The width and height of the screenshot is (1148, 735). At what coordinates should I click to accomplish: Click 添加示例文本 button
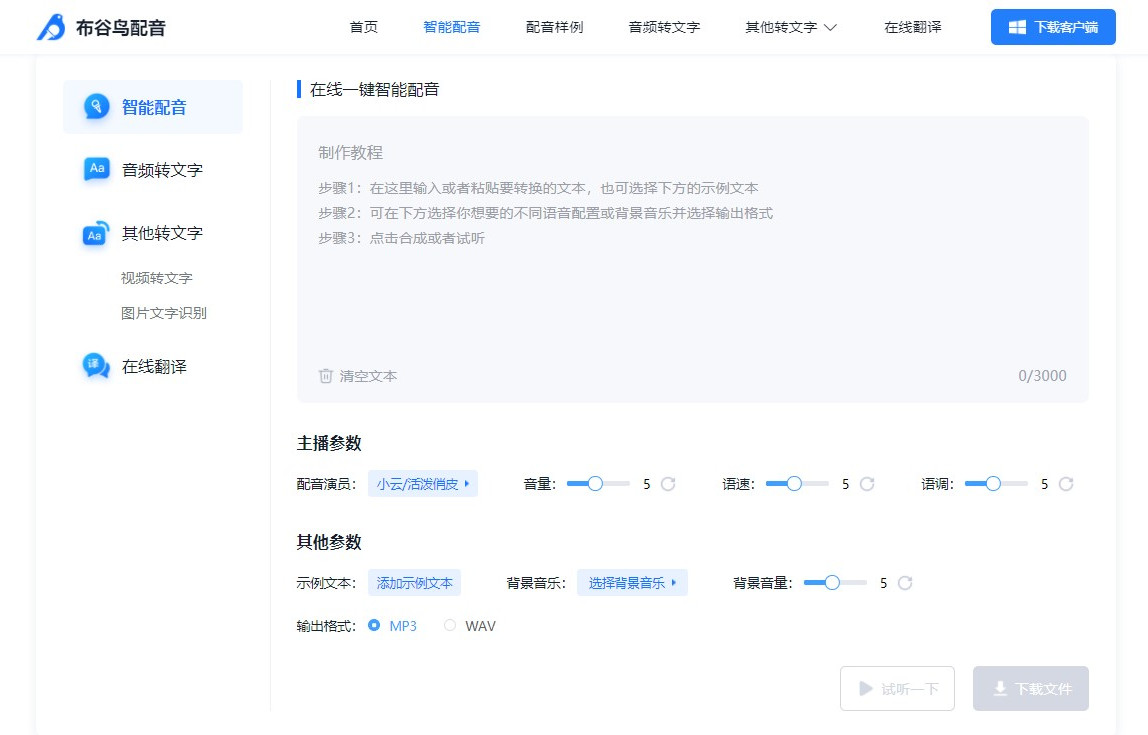414,583
